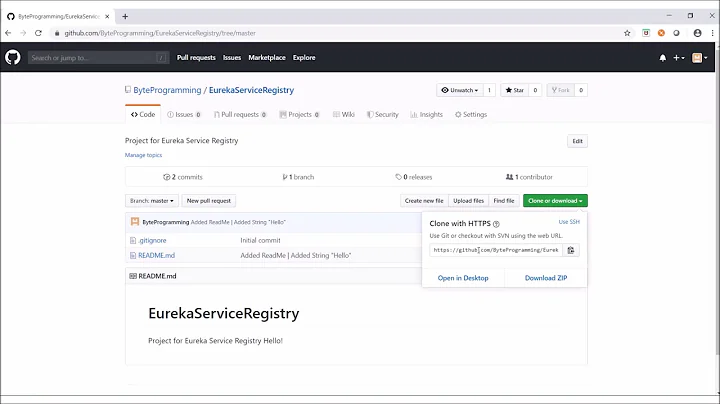
Task: Edit repository description
Action: 577,141
